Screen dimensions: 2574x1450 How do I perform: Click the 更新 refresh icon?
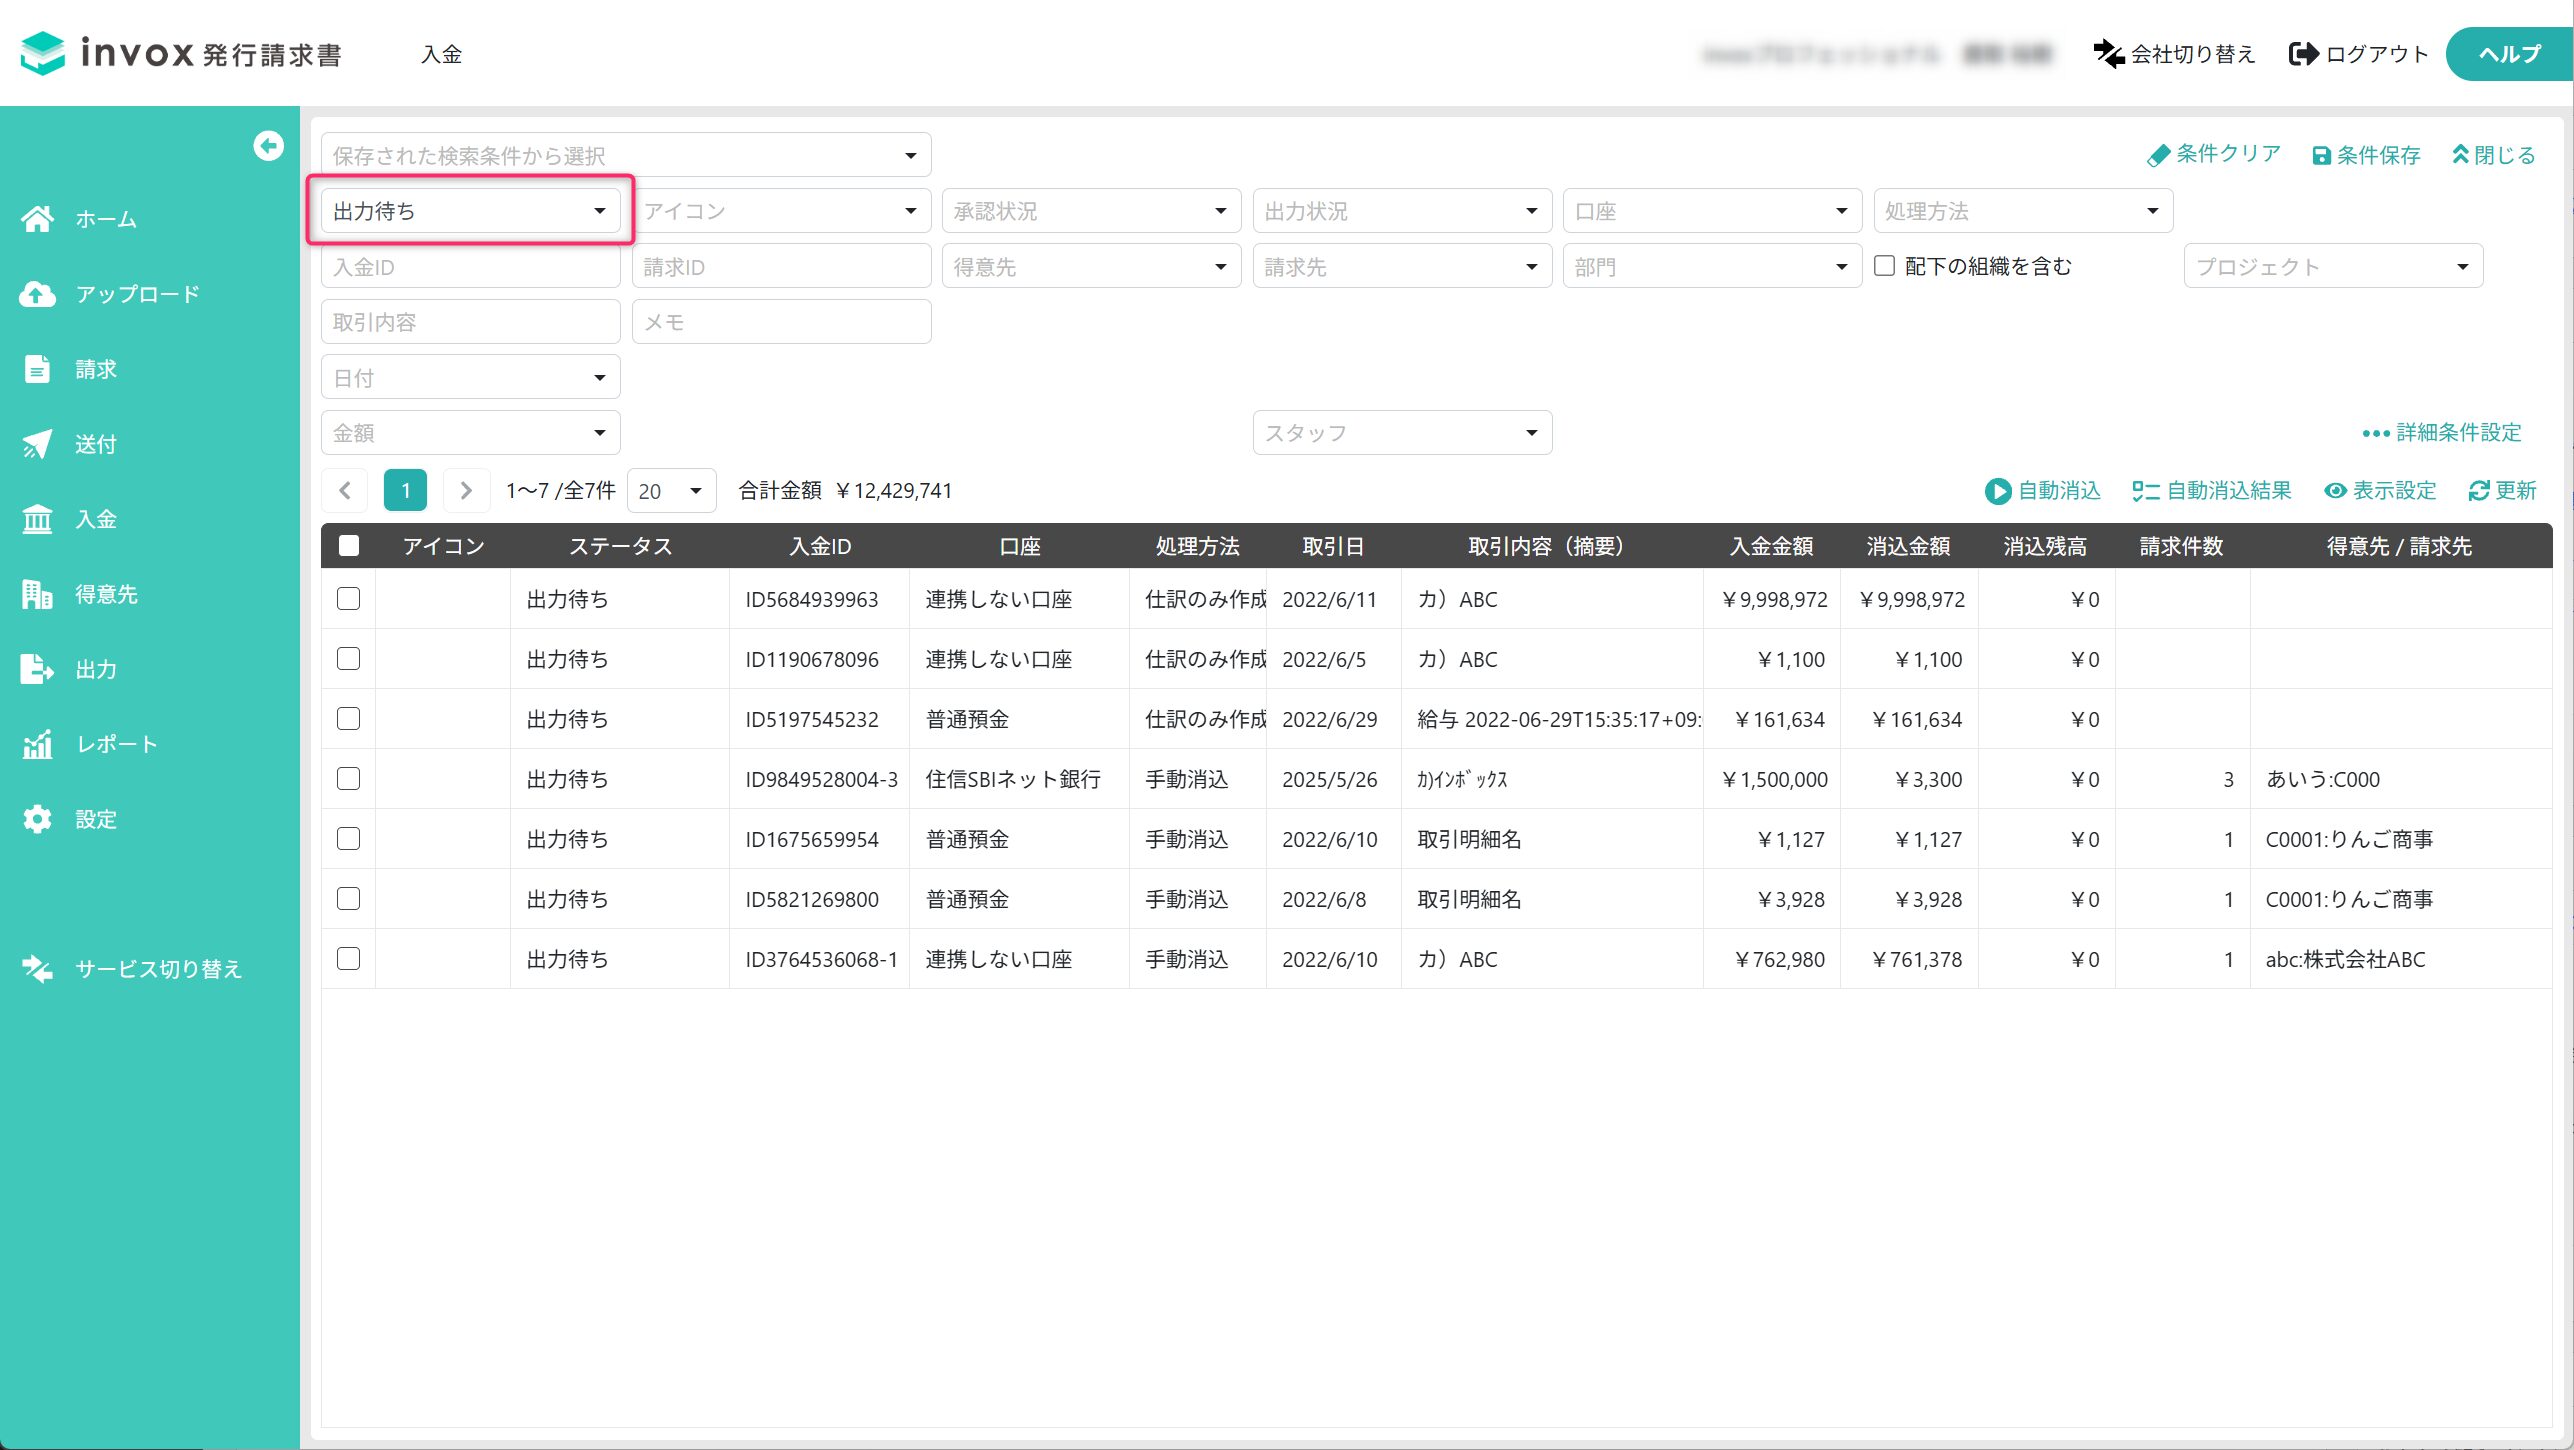coord(2479,491)
